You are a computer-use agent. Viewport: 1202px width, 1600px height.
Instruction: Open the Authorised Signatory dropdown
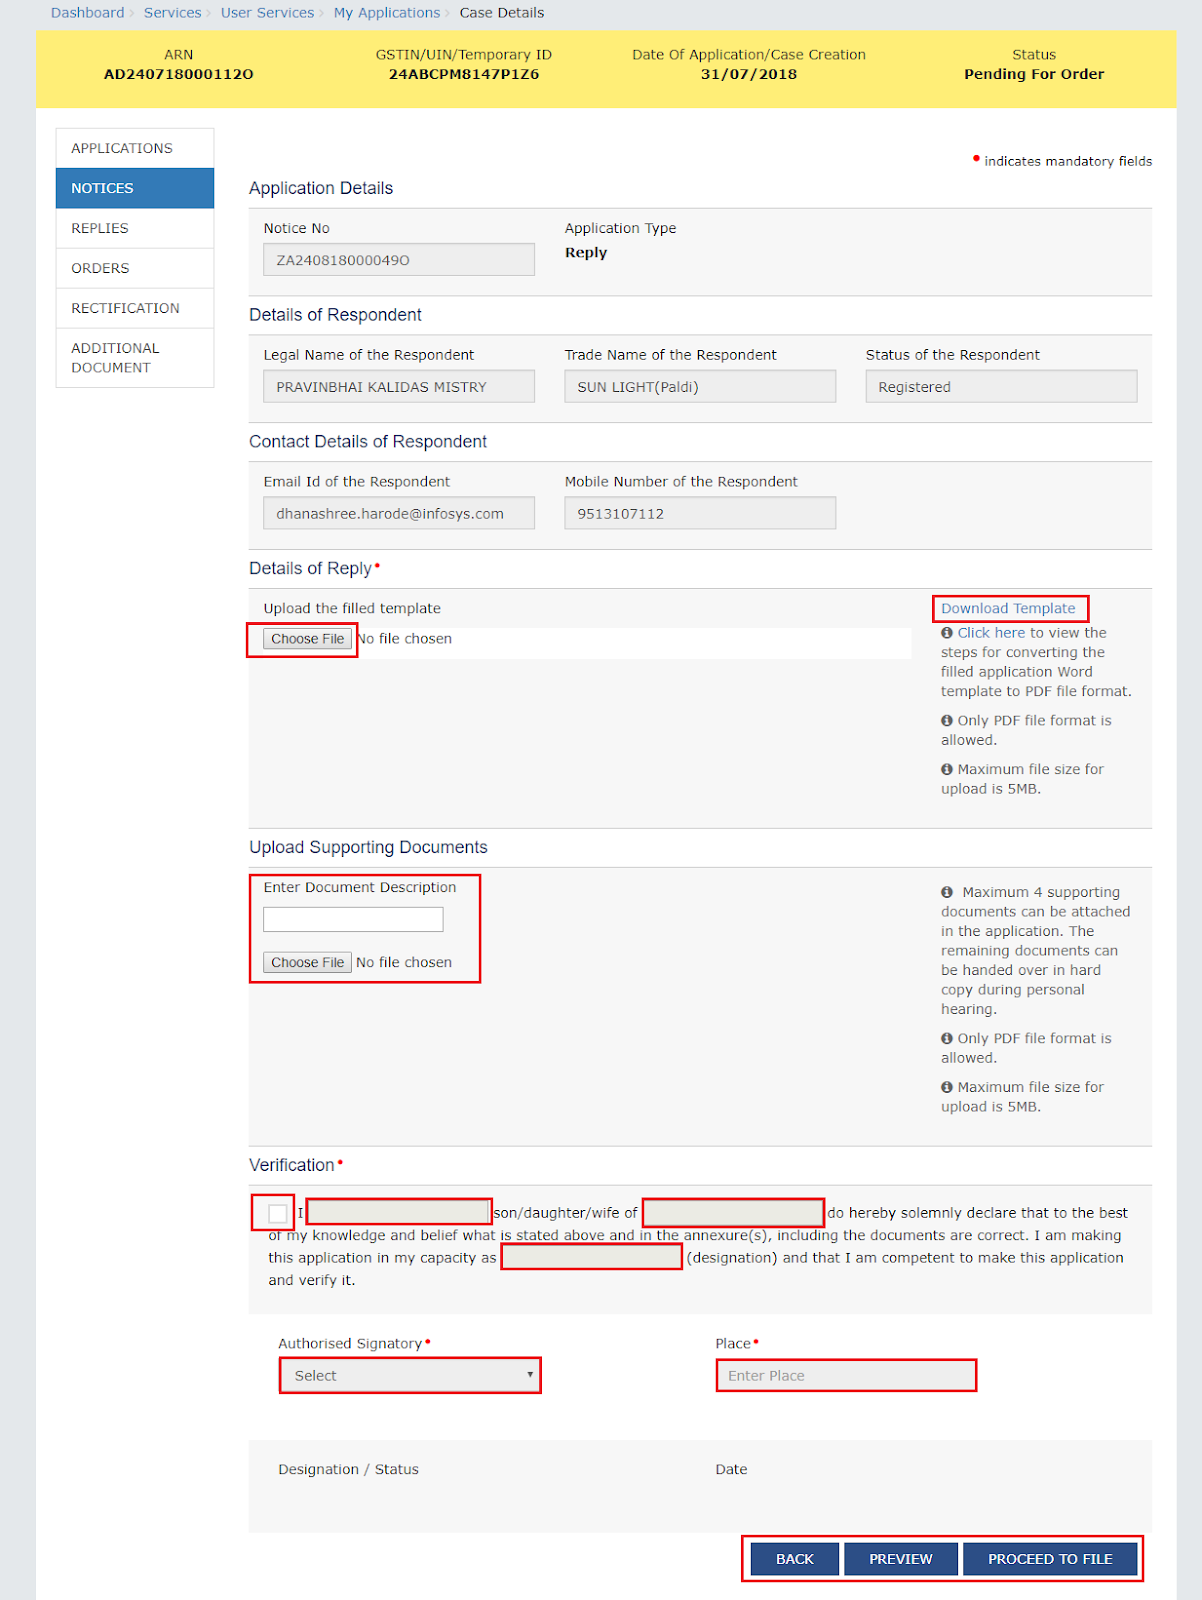coord(410,1375)
